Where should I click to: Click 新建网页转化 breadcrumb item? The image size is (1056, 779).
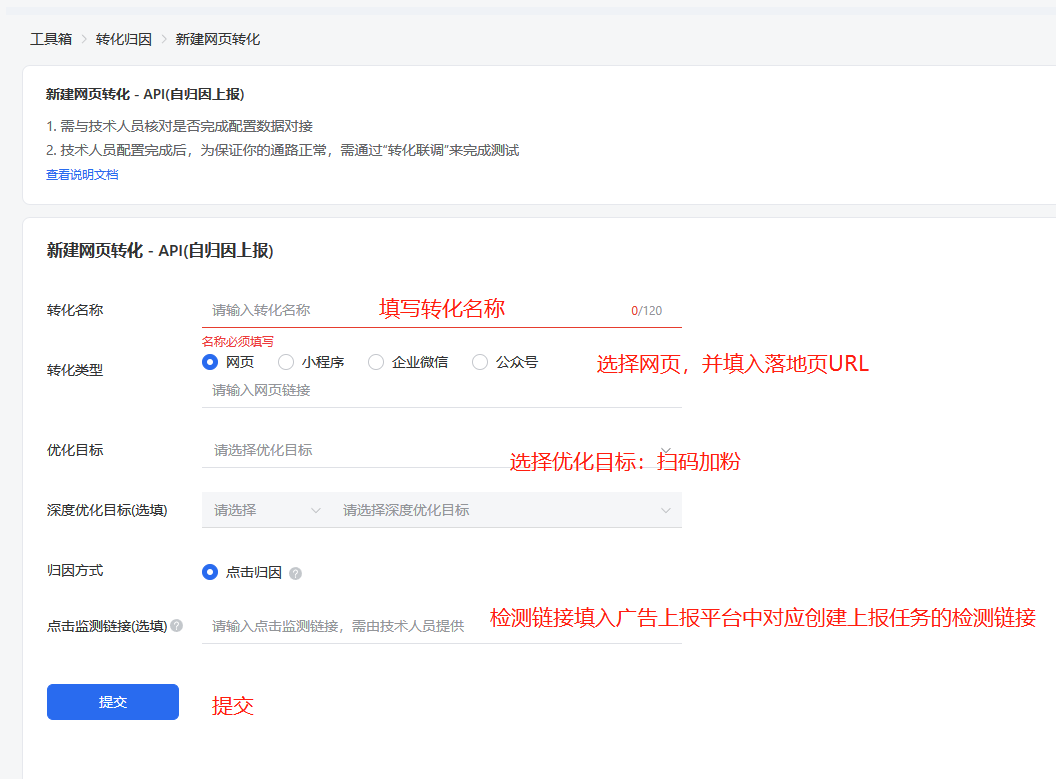point(218,39)
